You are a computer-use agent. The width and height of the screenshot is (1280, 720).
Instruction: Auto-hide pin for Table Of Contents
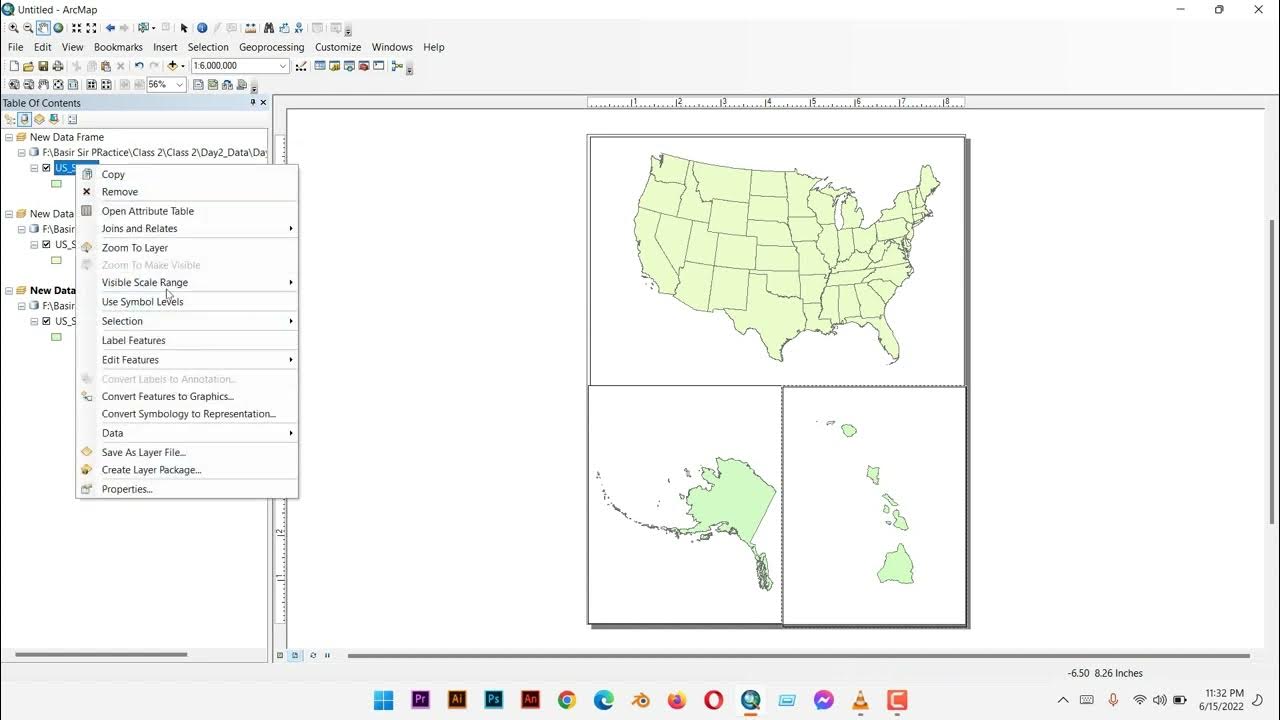pyautogui.click(x=253, y=103)
